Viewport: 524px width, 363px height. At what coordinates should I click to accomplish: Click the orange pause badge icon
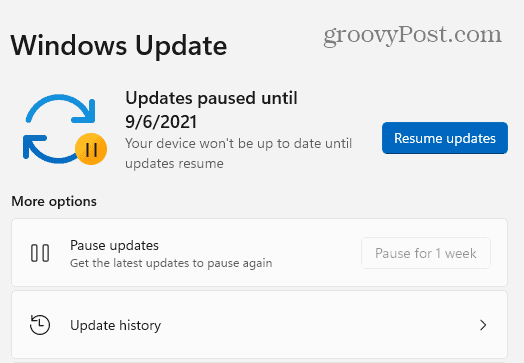point(91,149)
